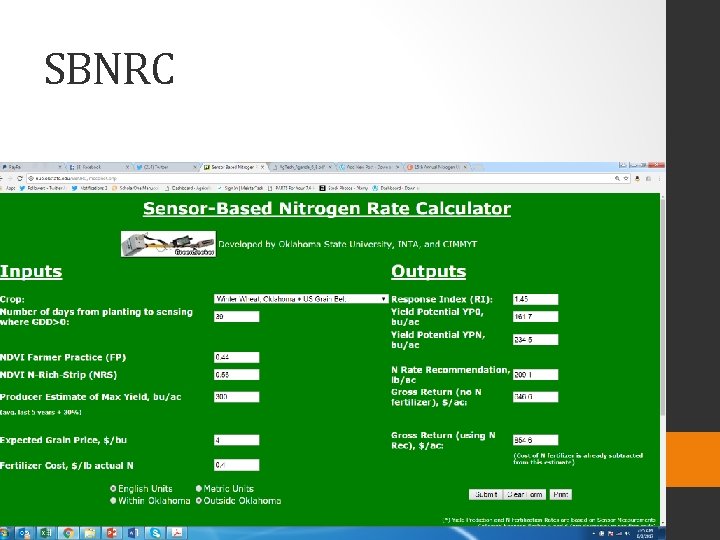The height and width of the screenshot is (540, 720).
Task: Switch to the Sensor Based Nitrogen tab
Action: click(234, 167)
